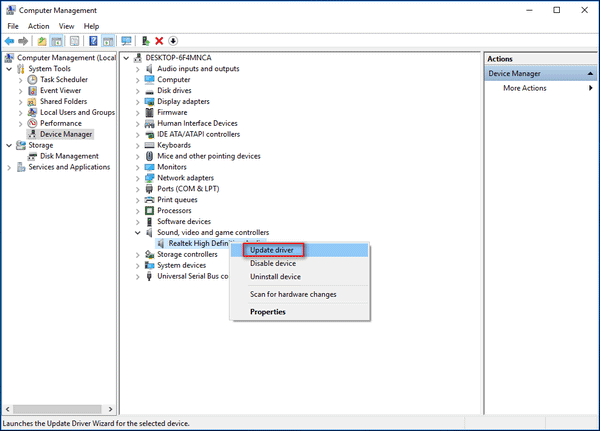Click the Back arrow in the toolbar
The height and width of the screenshot is (431, 600).
point(10,41)
